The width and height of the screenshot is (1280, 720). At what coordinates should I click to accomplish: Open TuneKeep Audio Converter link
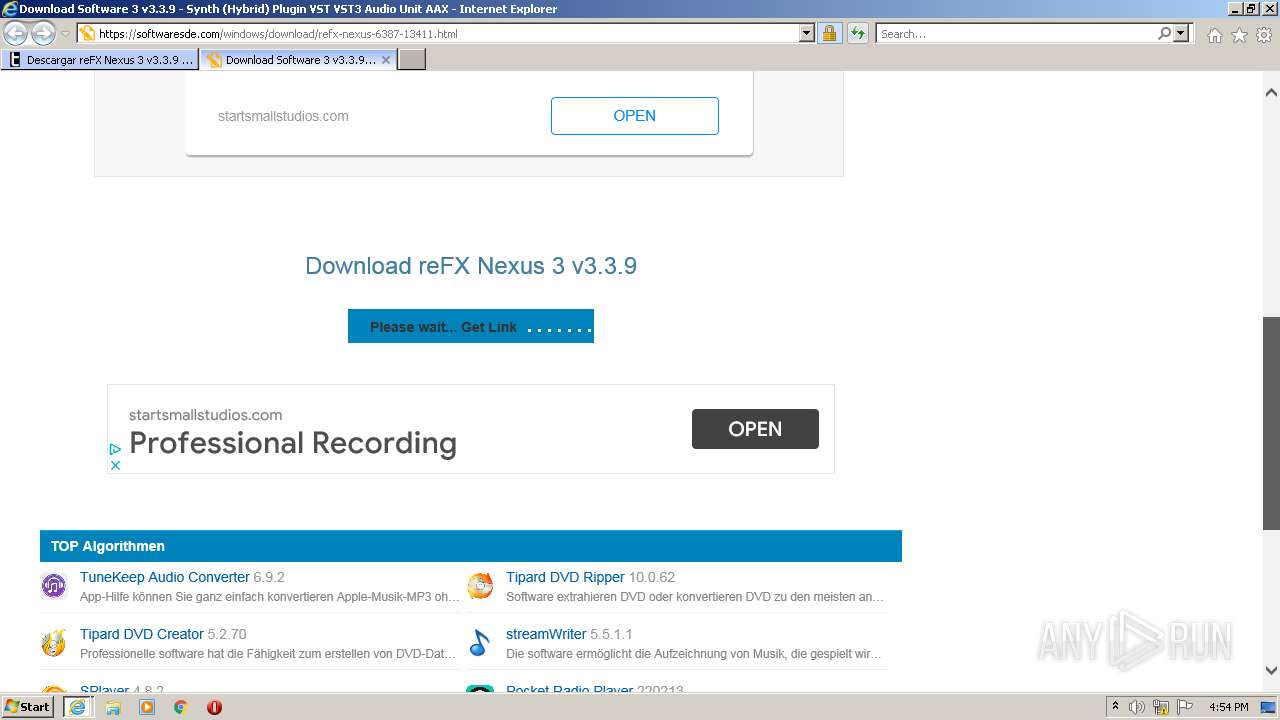tap(165, 577)
